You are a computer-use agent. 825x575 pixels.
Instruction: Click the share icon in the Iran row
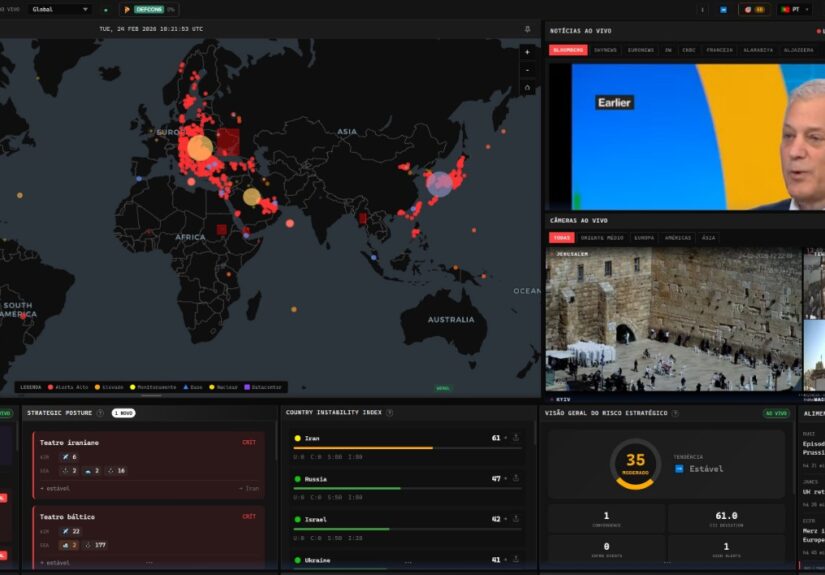(x=516, y=438)
